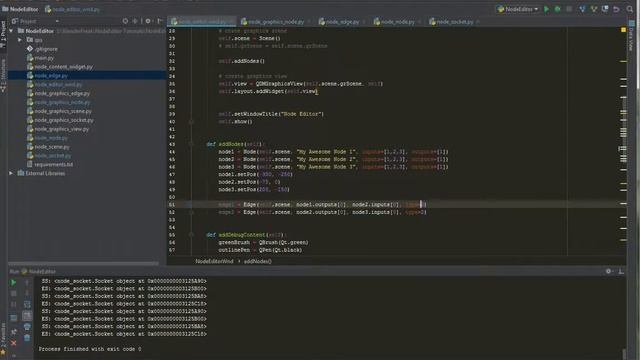This screenshot has width=640, height=360.
Task: Click the greyed-out stop button in the top toolbar
Action: tap(569, 9)
